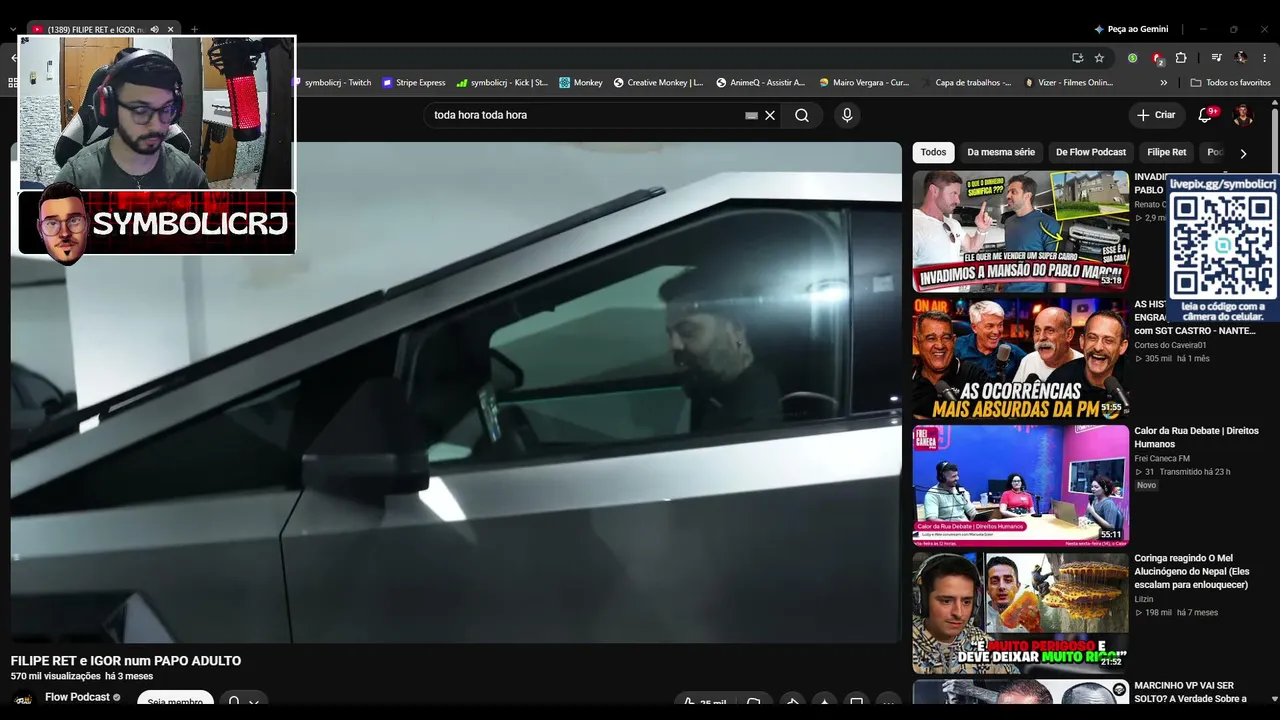
Task: Open the Calor da Rua Debate thumbnail
Action: (1020, 486)
